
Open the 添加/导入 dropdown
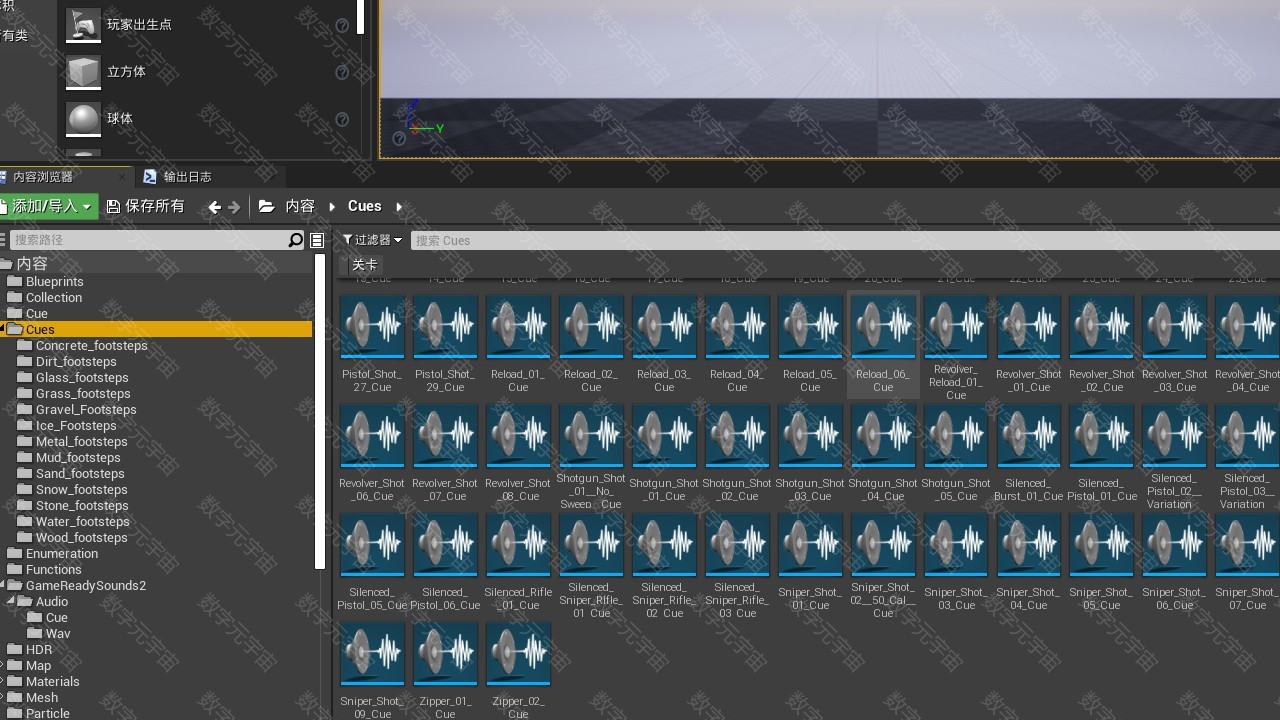(x=48, y=207)
